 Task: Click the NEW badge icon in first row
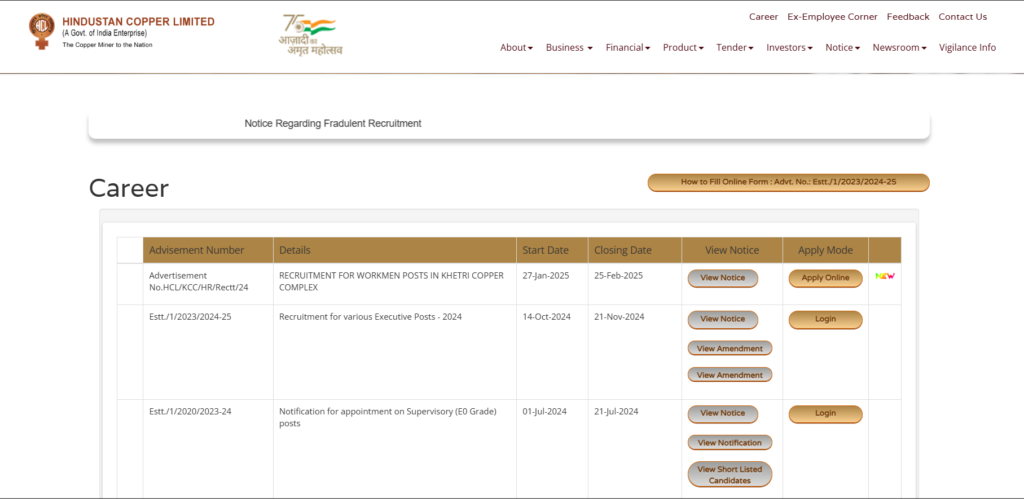pyautogui.click(x=885, y=276)
